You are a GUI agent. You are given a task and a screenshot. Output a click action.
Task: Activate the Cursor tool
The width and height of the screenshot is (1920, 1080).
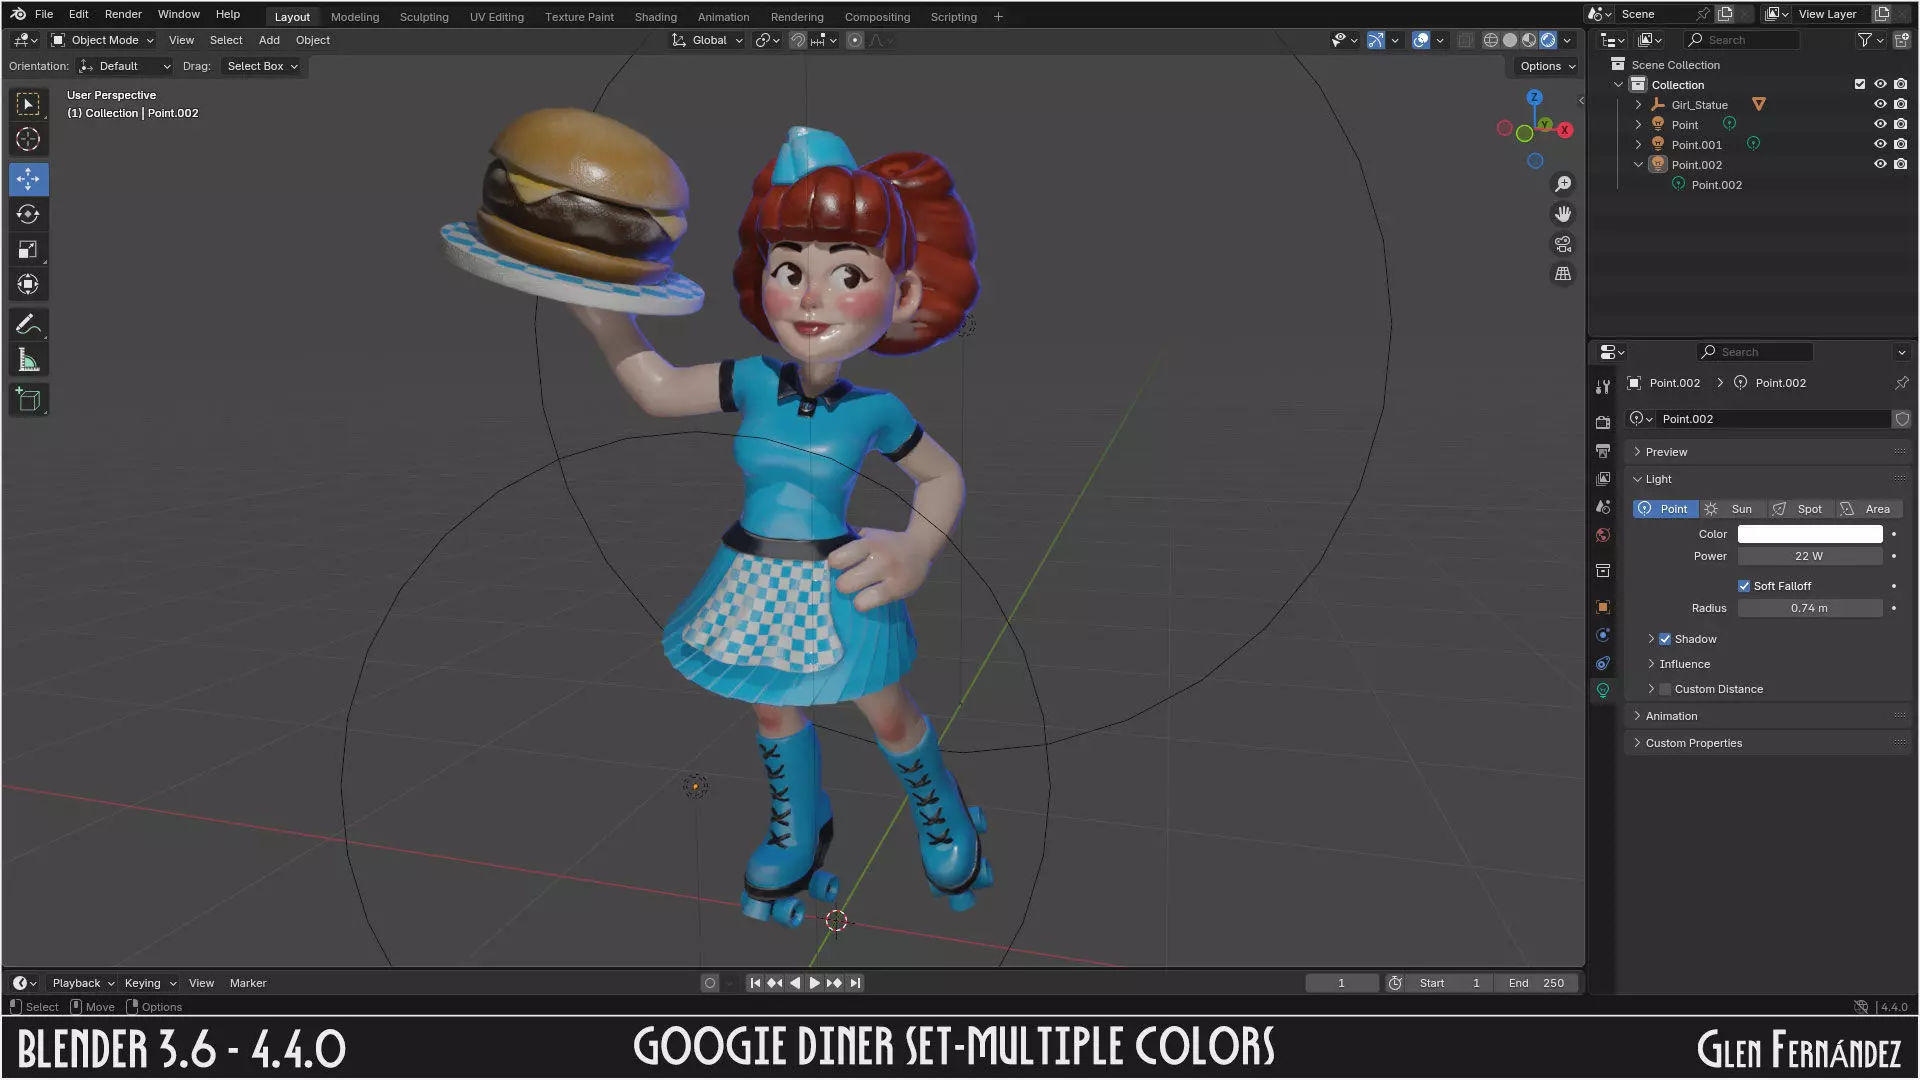pos(28,140)
